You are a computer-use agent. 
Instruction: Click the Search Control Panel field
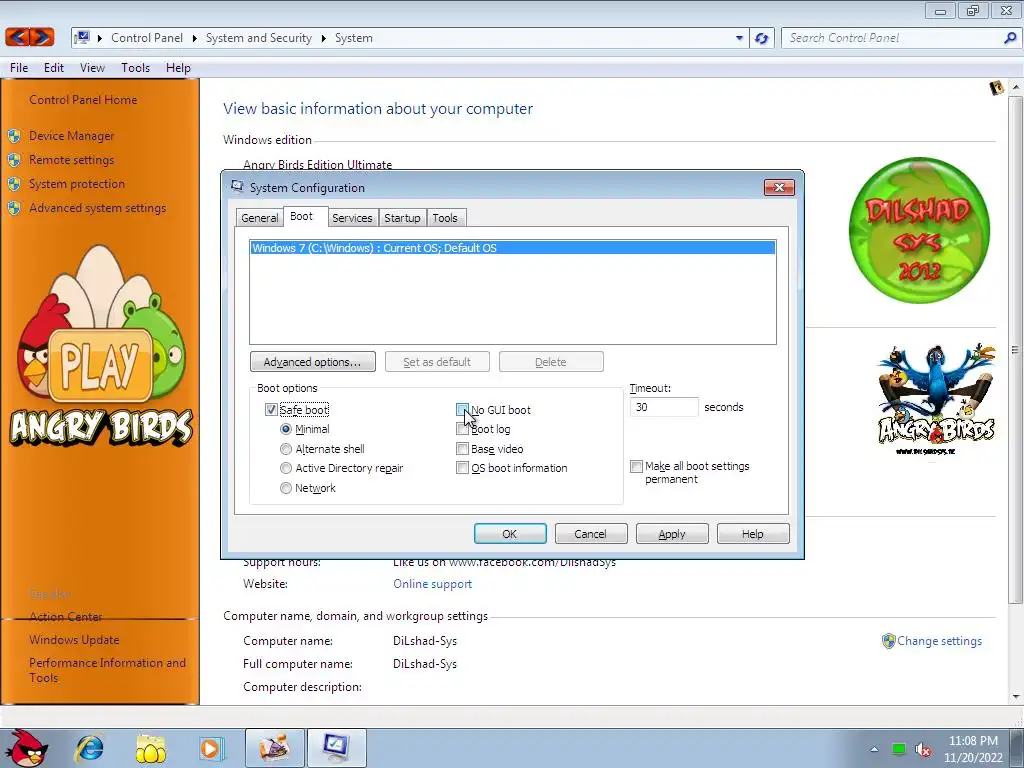pyautogui.click(x=892, y=38)
